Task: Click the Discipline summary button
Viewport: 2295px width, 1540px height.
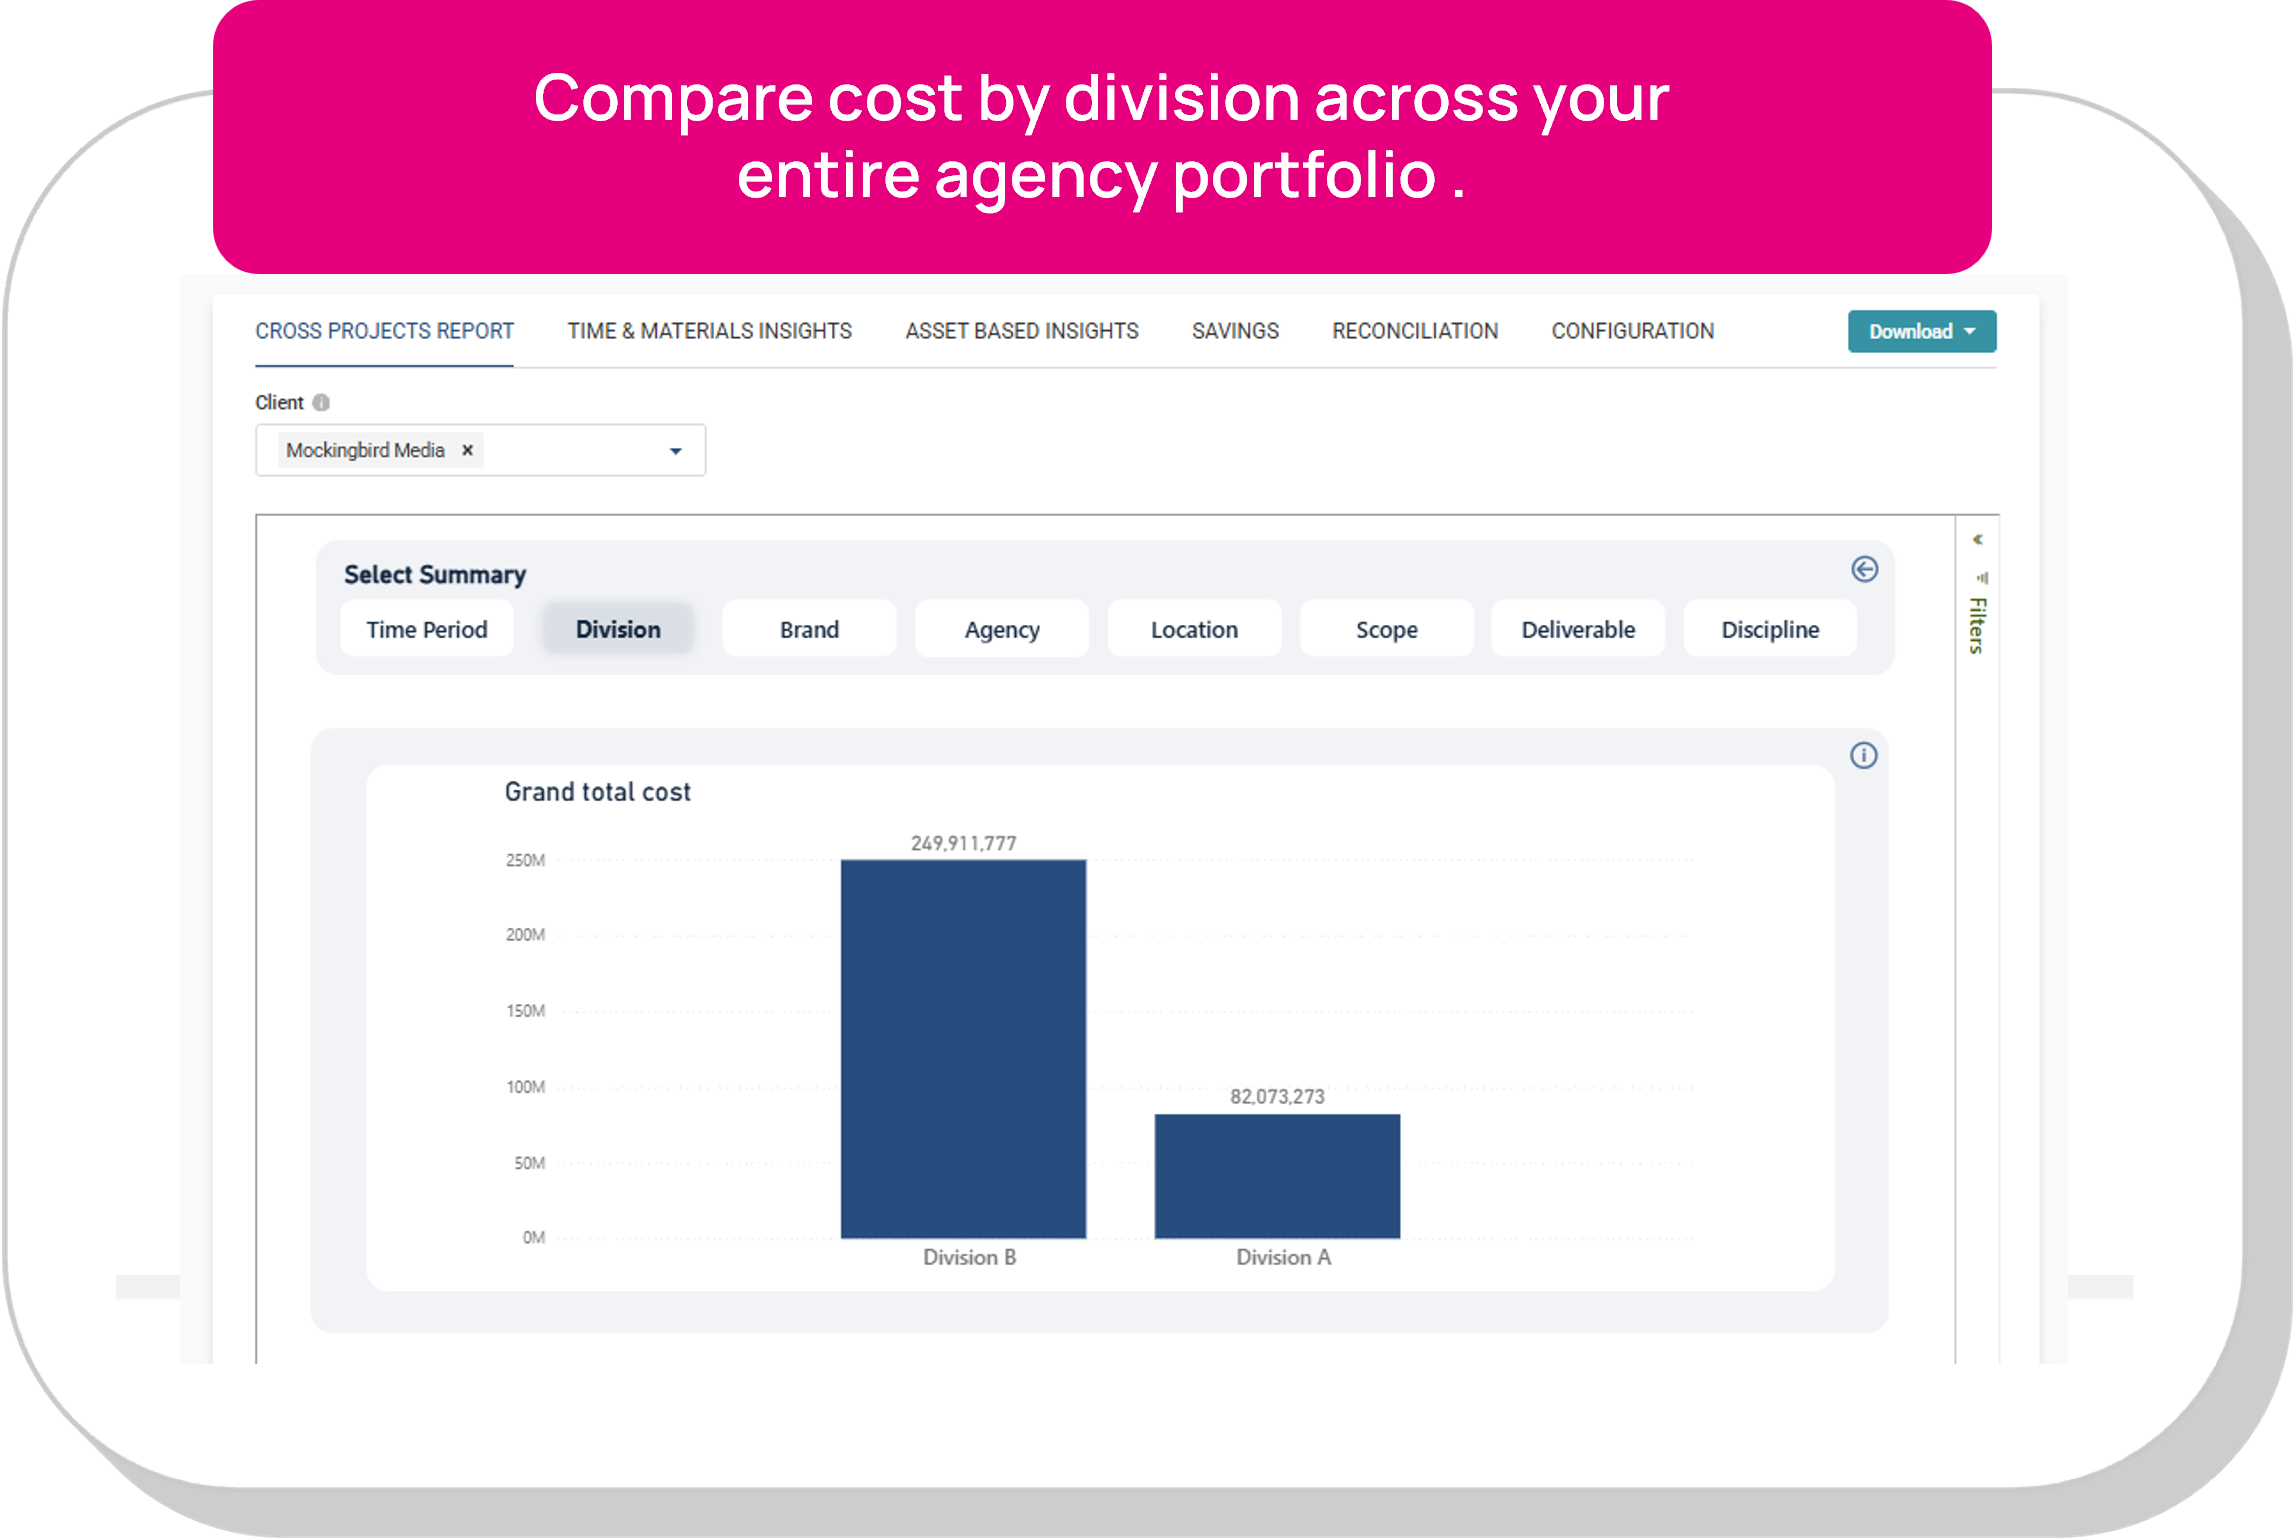Action: pyautogui.click(x=1769, y=629)
